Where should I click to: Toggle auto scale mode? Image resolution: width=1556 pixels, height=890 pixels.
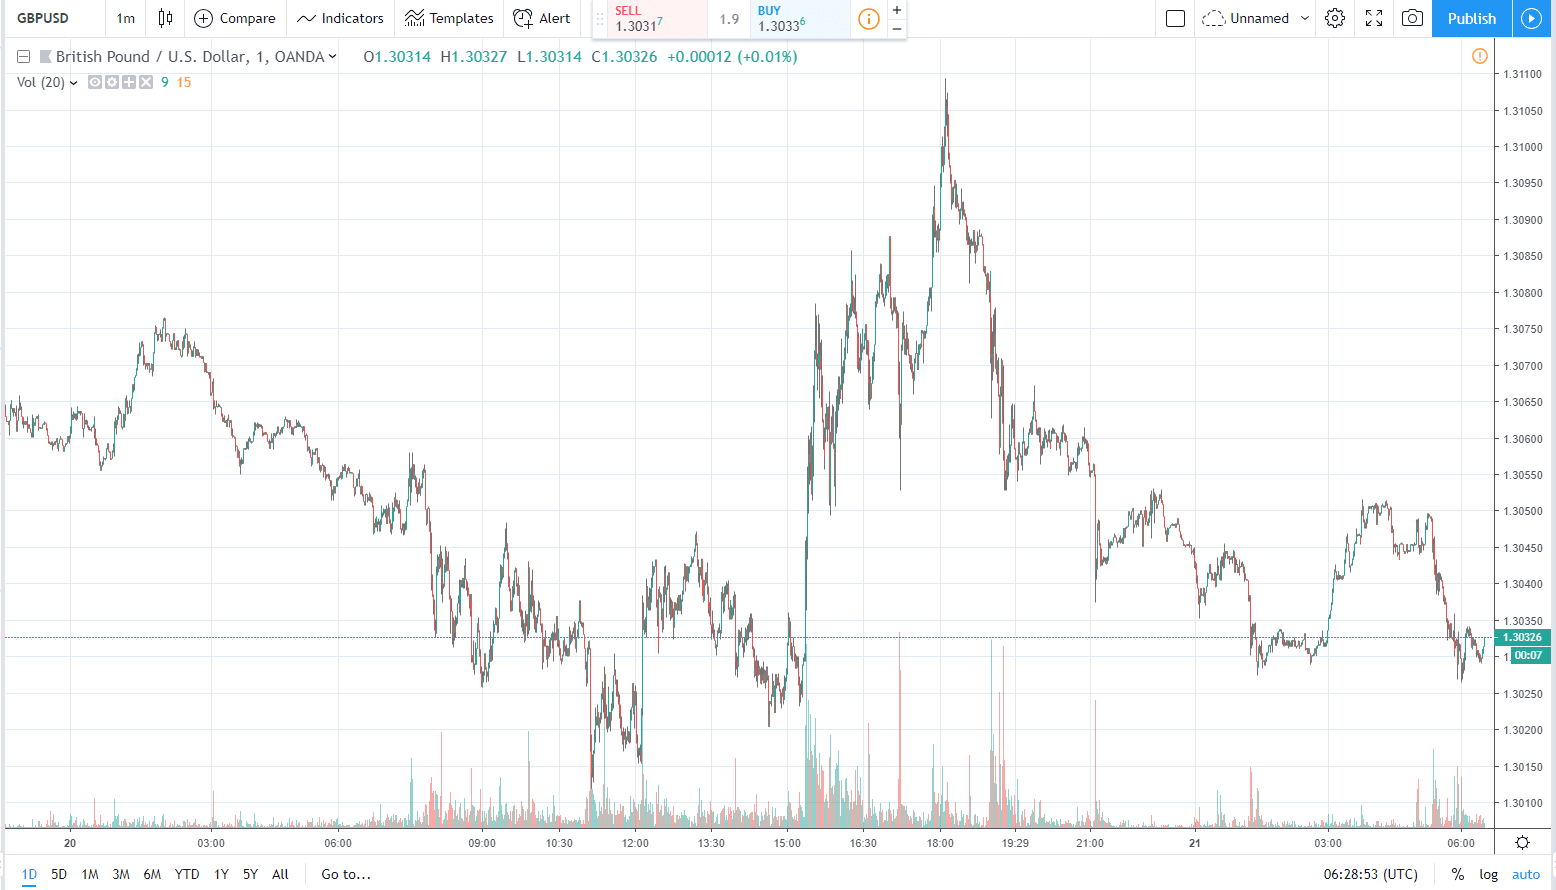(1526, 874)
